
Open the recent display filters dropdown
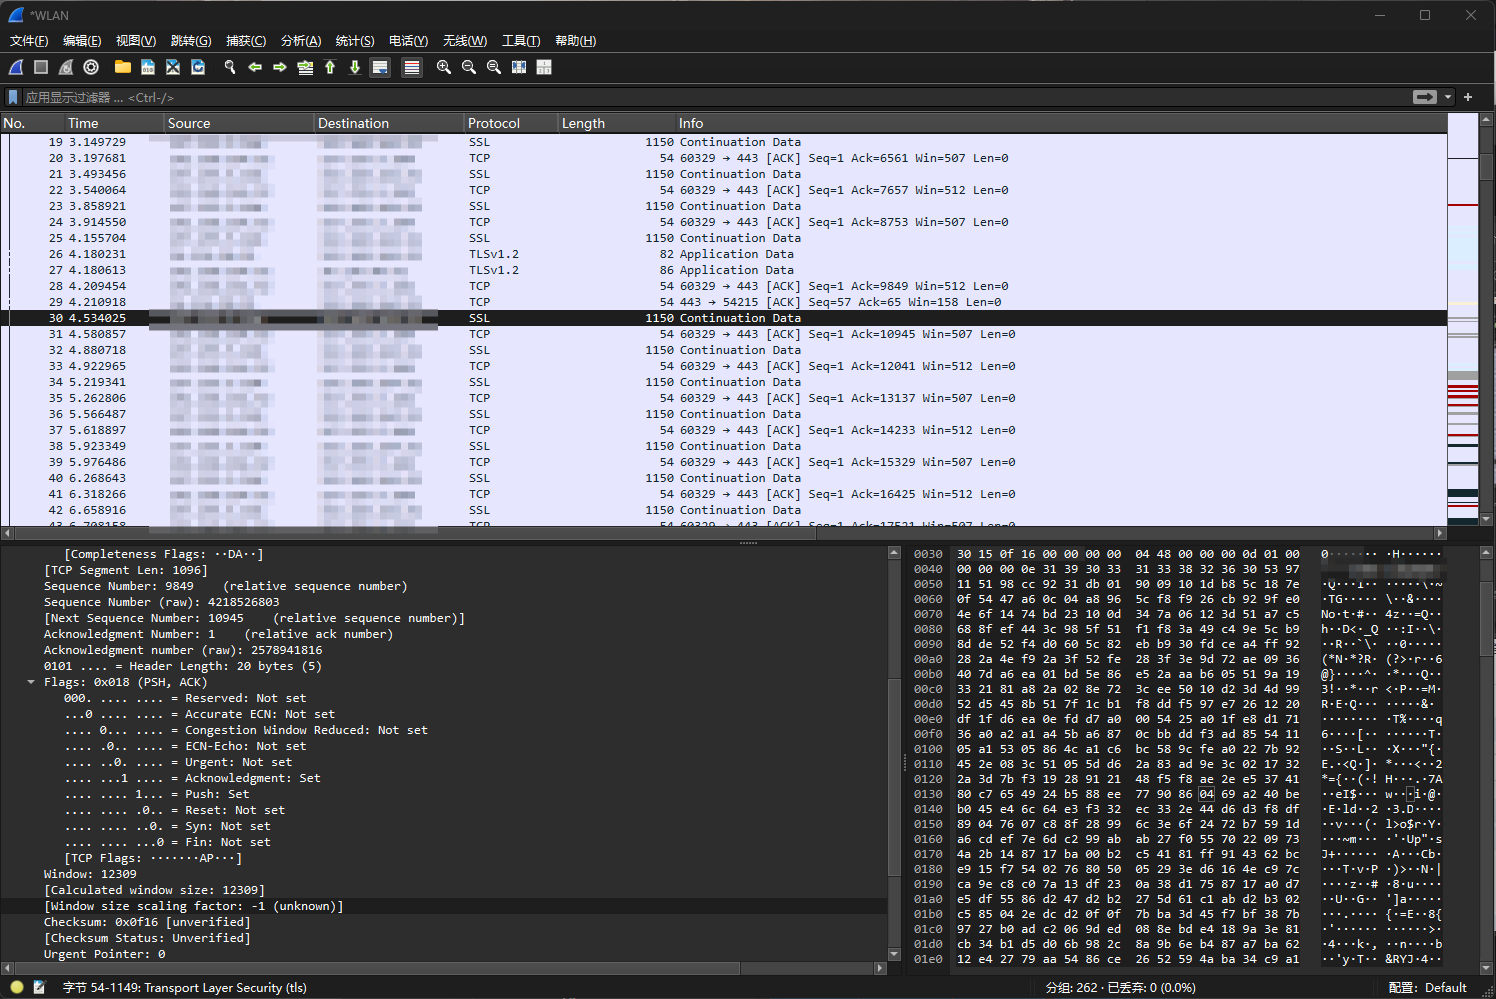[x=1448, y=97]
